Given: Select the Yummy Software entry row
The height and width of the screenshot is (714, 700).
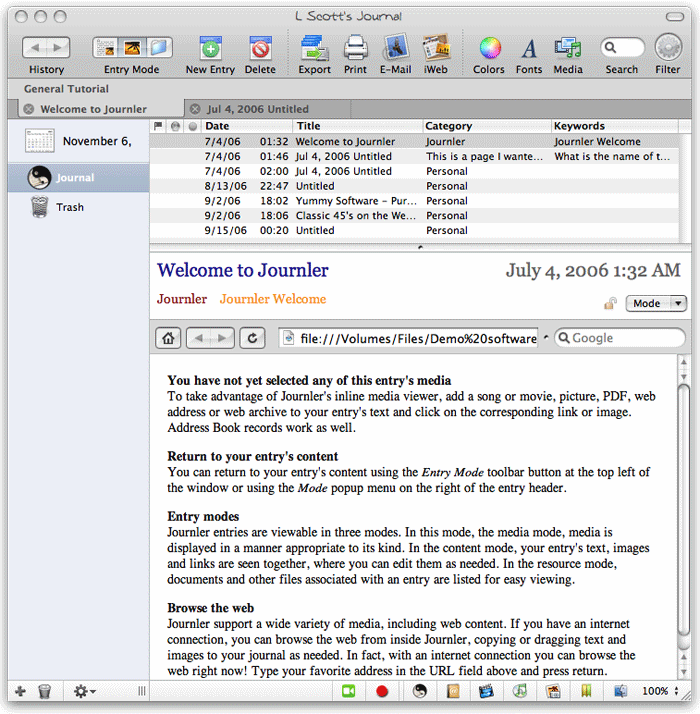Looking at the screenshot, I should click(414, 201).
